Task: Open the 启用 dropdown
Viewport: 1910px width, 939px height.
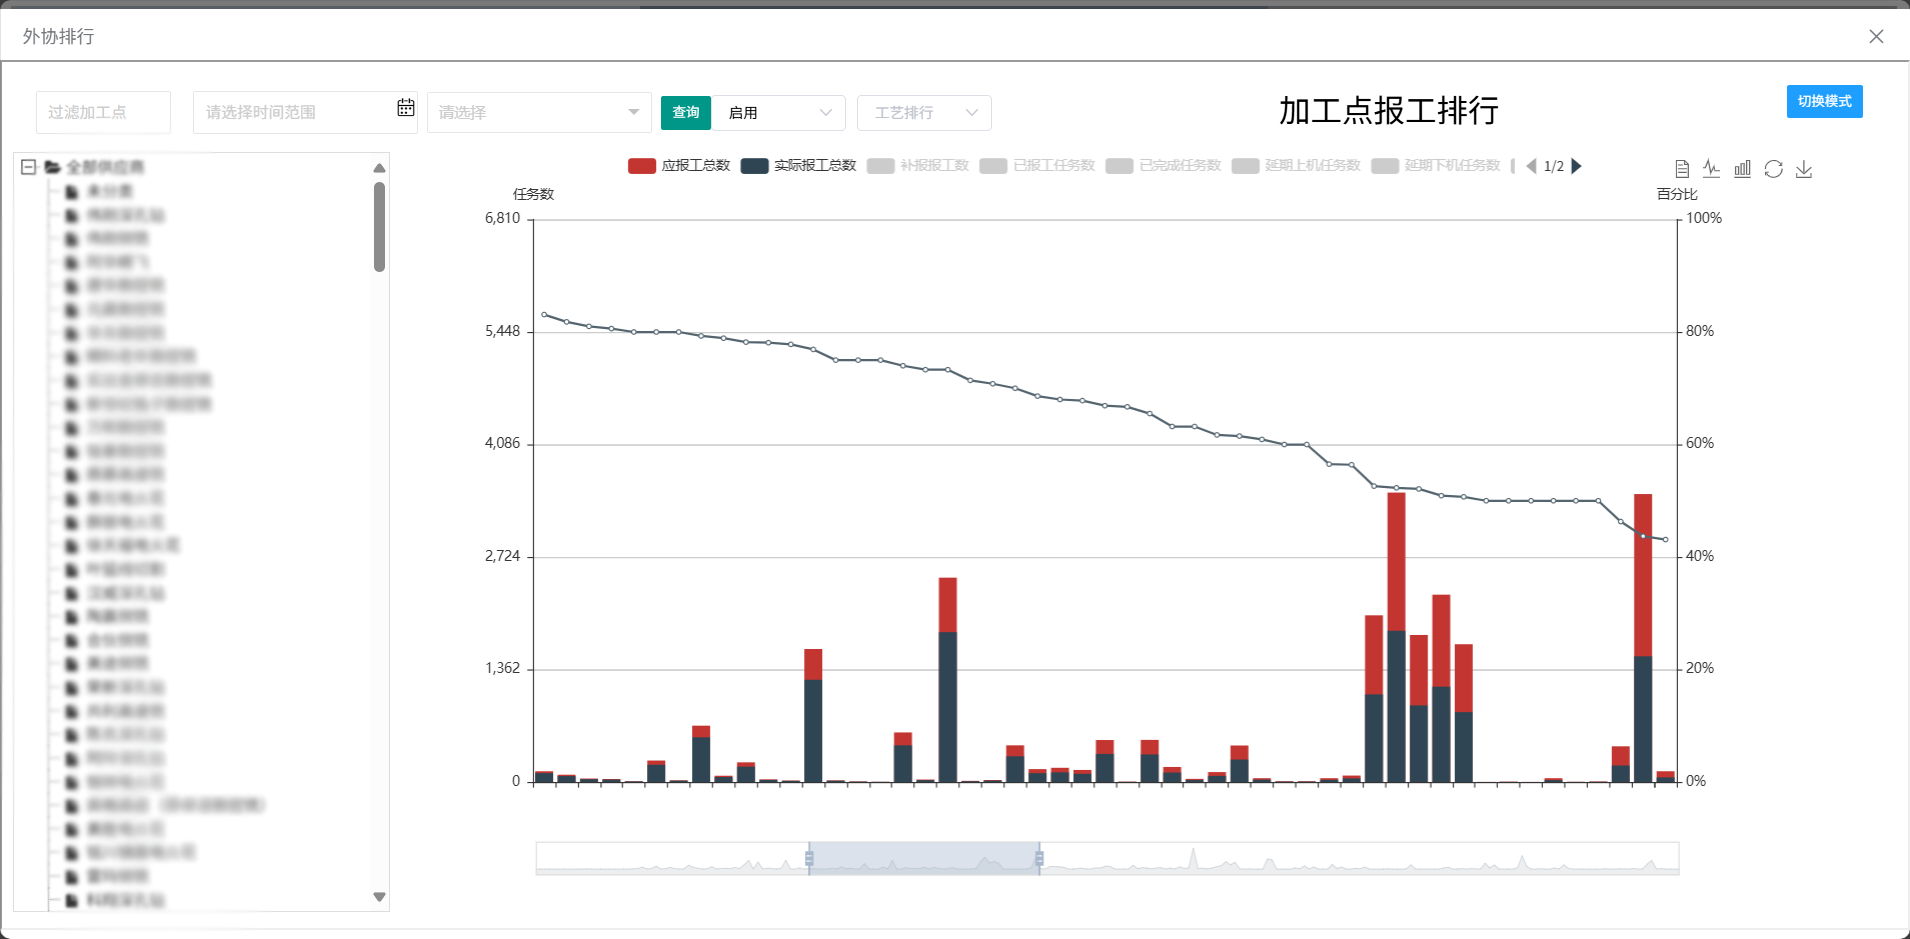Action: 779,112
